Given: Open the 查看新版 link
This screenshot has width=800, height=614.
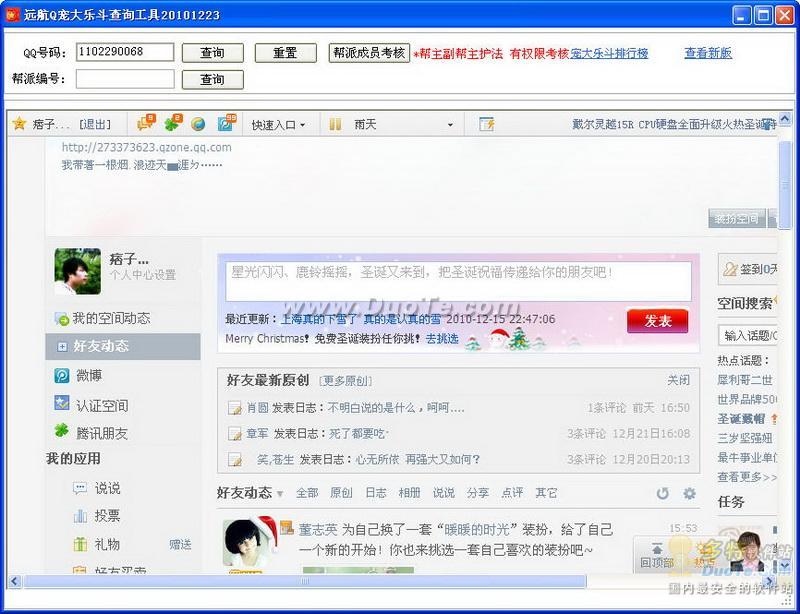Looking at the screenshot, I should 708,53.
